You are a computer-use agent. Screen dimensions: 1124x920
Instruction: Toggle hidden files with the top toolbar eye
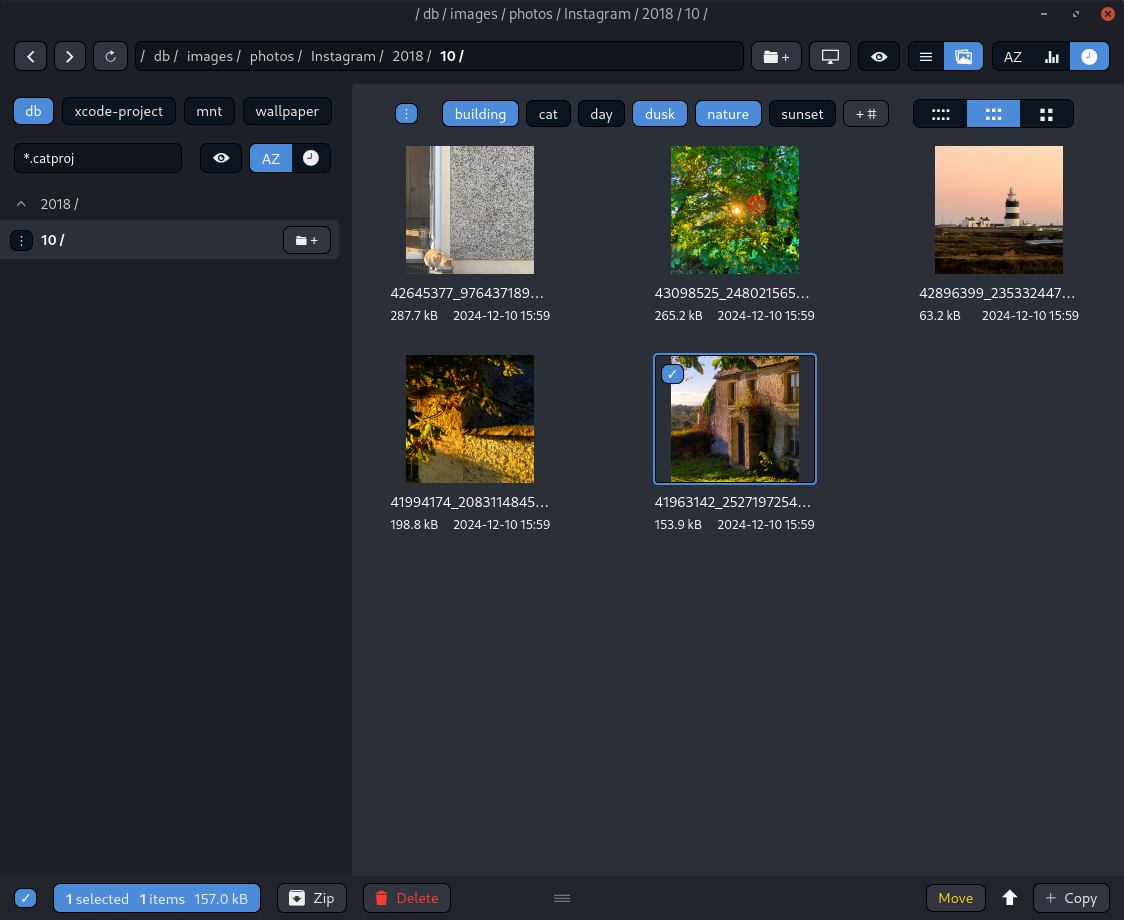point(879,57)
